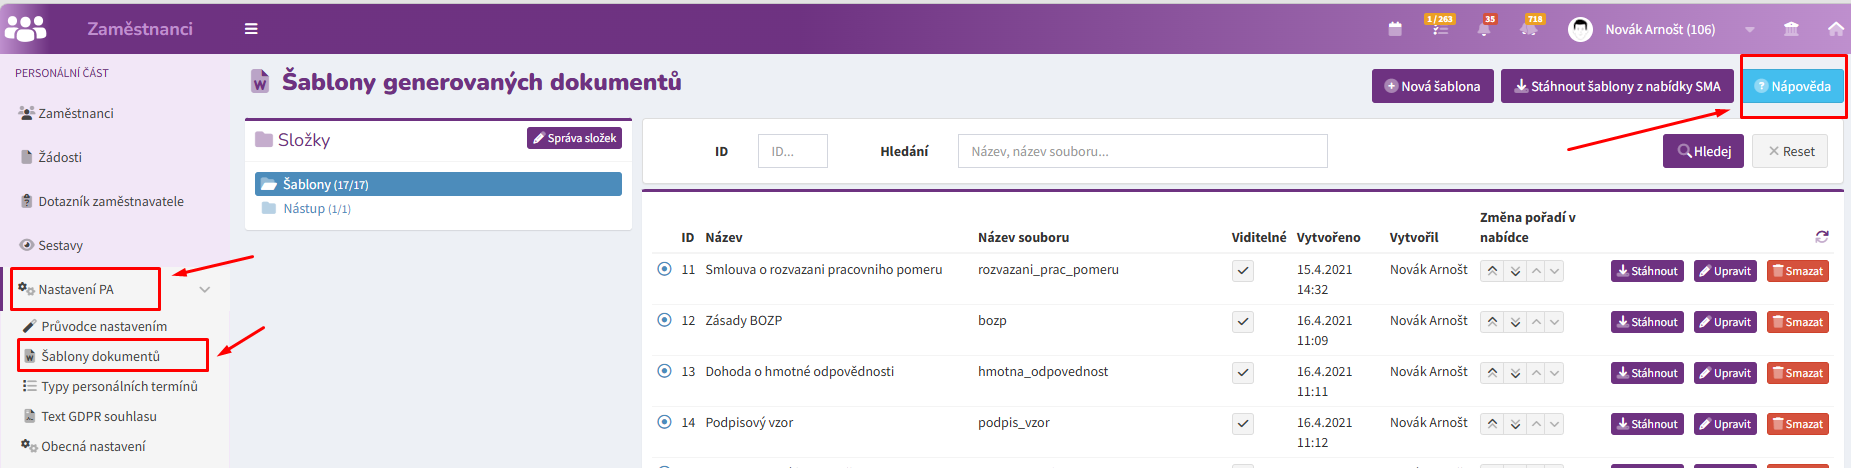
Task: Open task list icon with 1/263 badge
Action: [1440, 29]
